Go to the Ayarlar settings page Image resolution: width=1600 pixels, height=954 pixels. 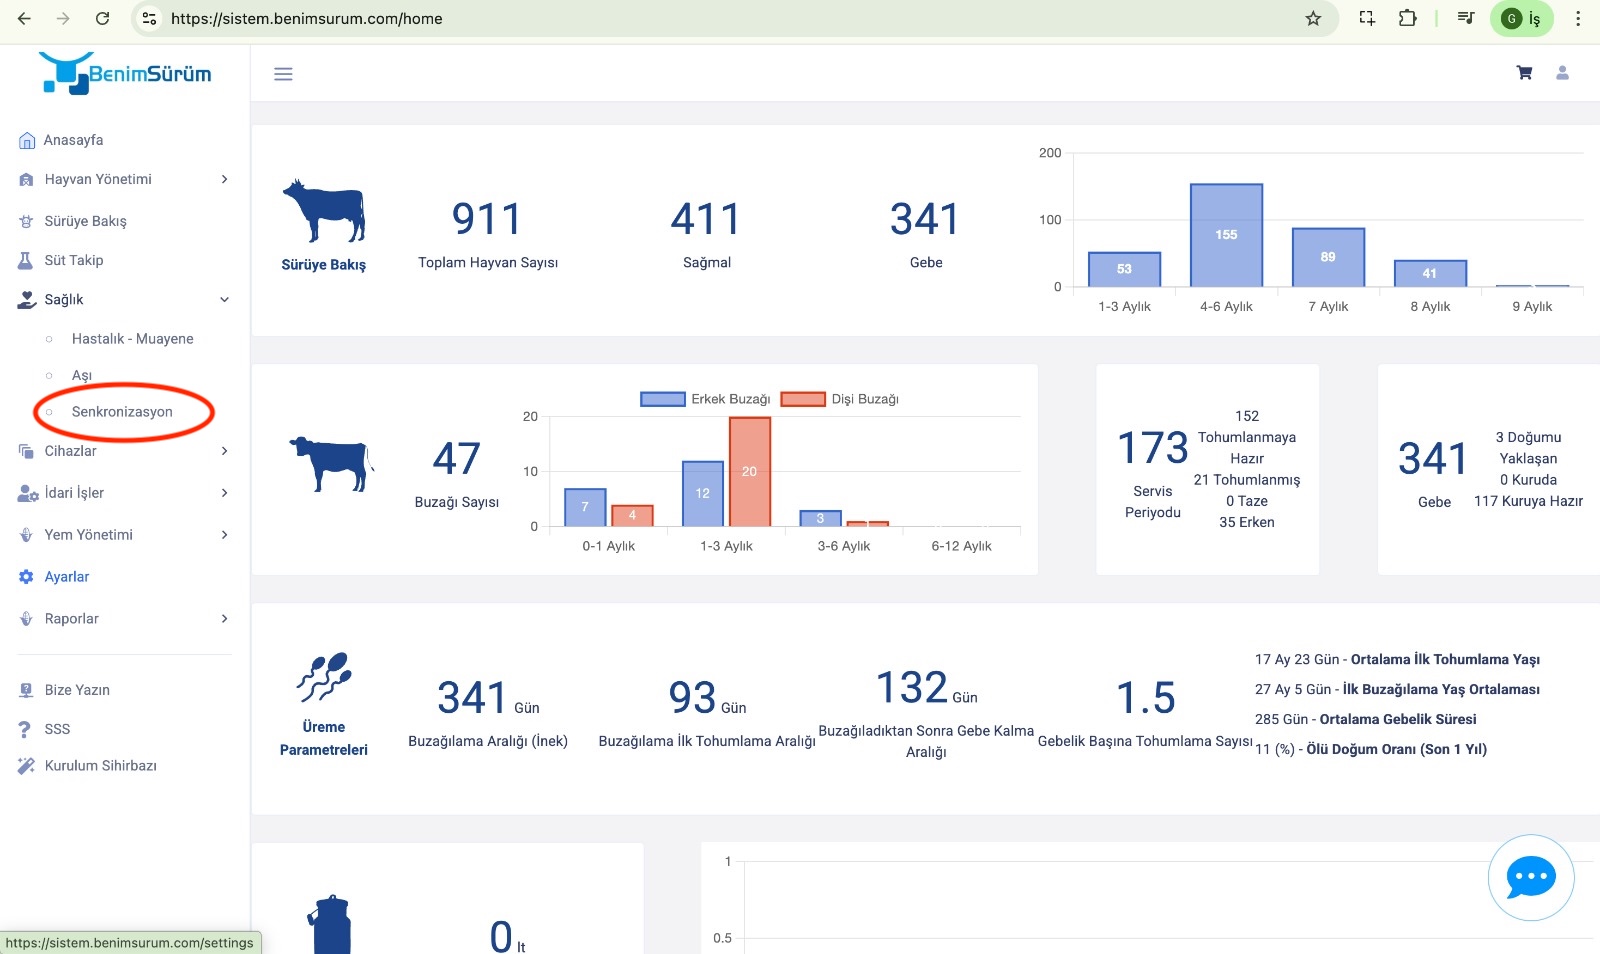click(x=67, y=577)
